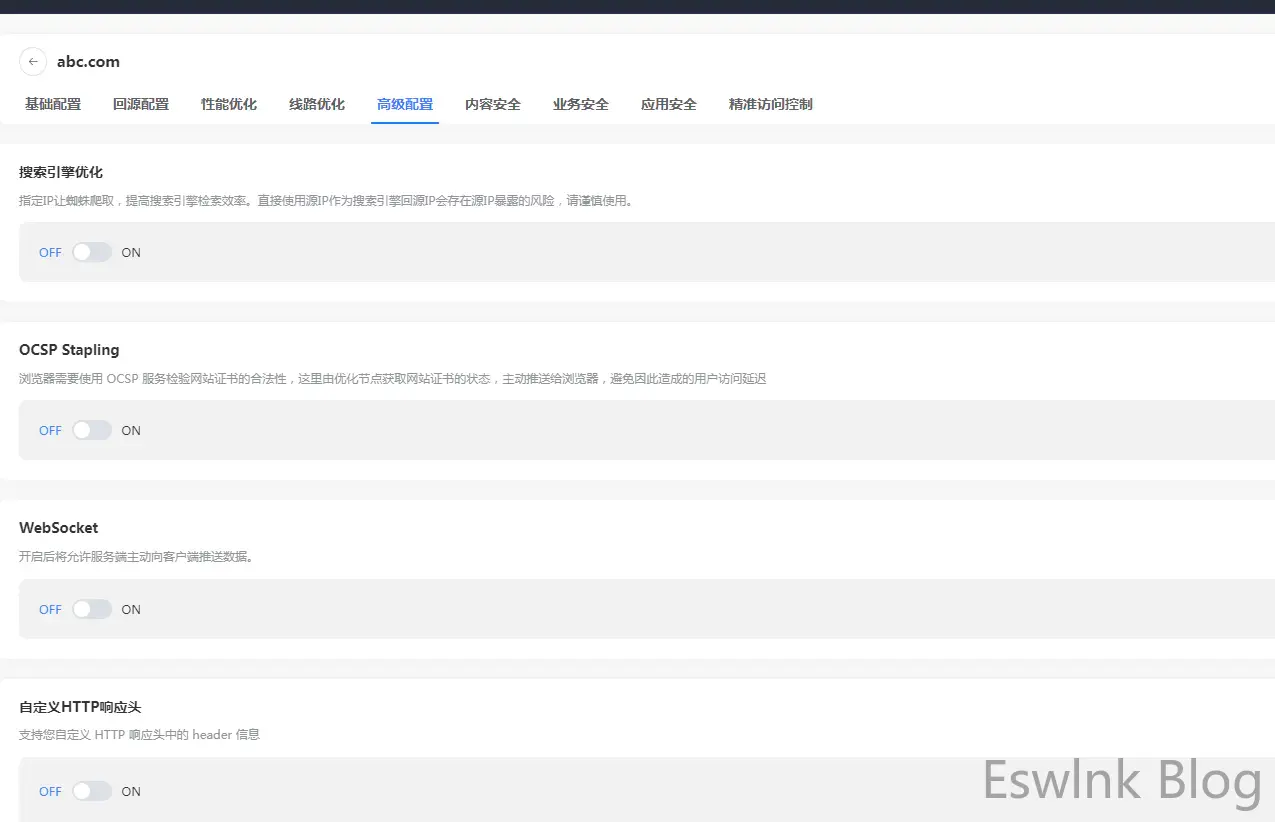This screenshot has height=822, width=1275.
Task: Go to the 线路优化 tab
Action: (317, 104)
